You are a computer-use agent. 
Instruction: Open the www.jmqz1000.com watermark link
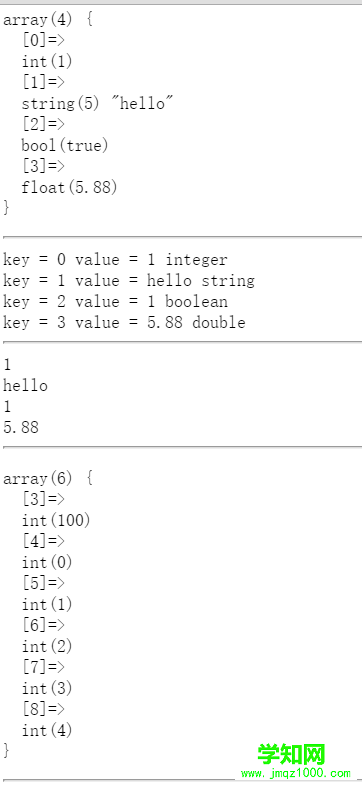point(296,773)
